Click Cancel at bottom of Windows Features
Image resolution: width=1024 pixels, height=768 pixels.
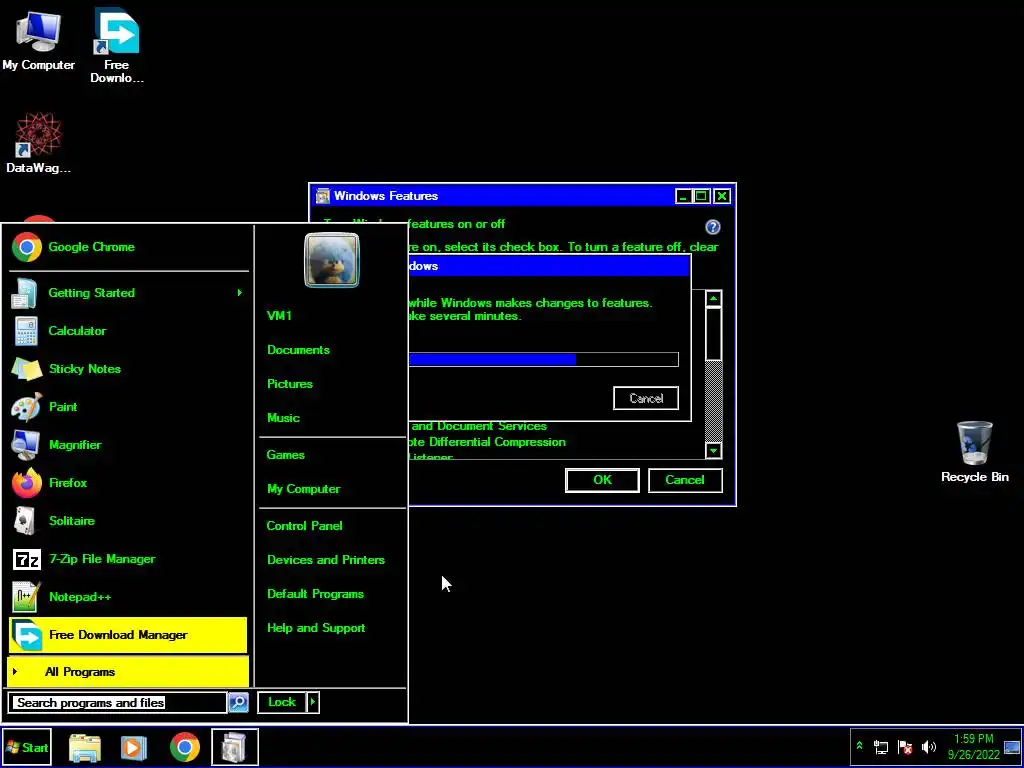coord(685,480)
